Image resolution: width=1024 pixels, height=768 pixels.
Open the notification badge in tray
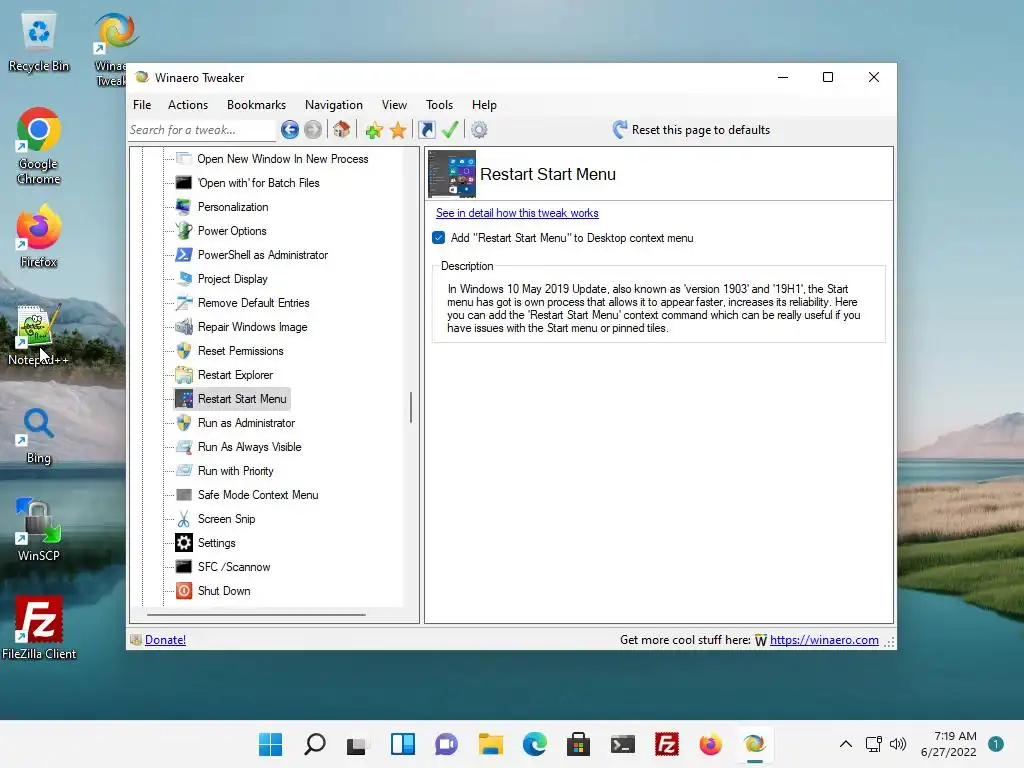click(x=996, y=744)
